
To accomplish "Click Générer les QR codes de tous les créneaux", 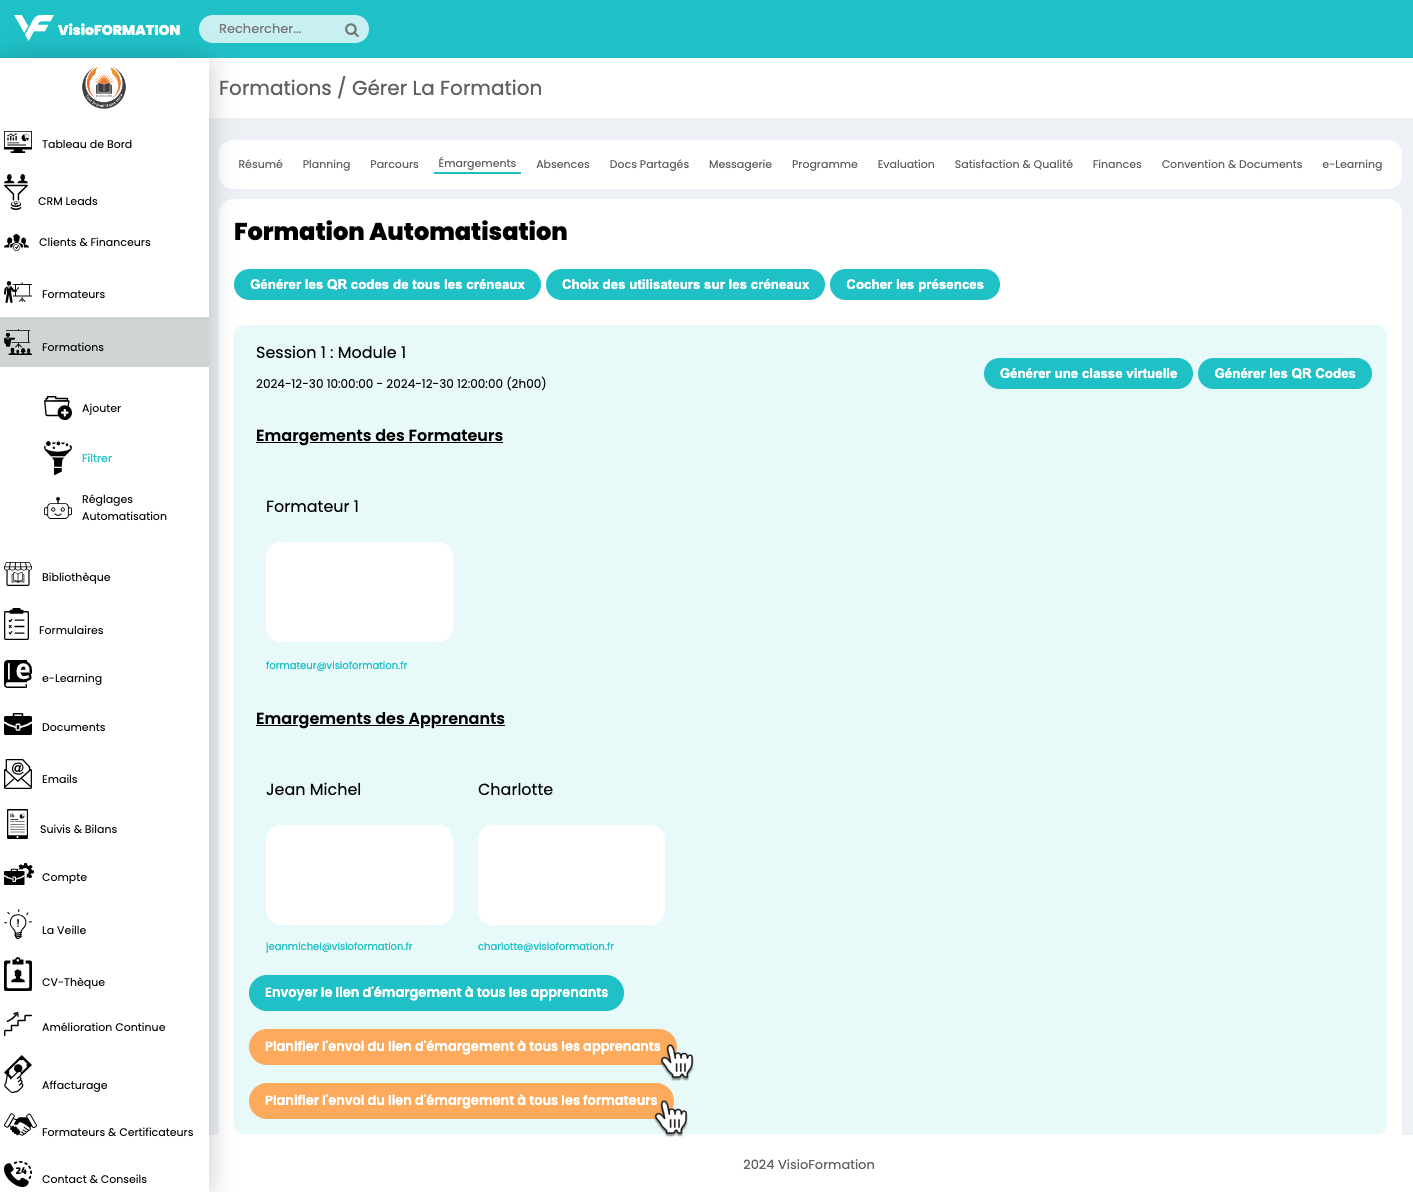I will (387, 284).
